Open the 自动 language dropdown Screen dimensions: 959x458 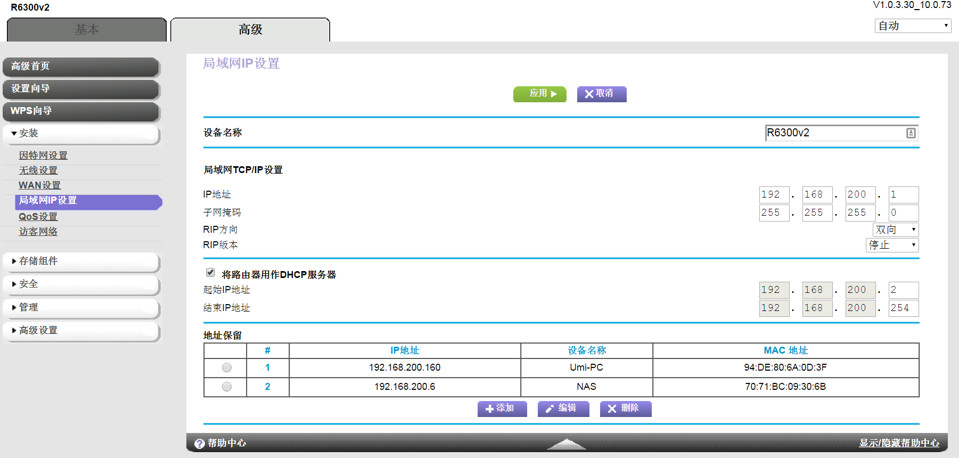(912, 26)
